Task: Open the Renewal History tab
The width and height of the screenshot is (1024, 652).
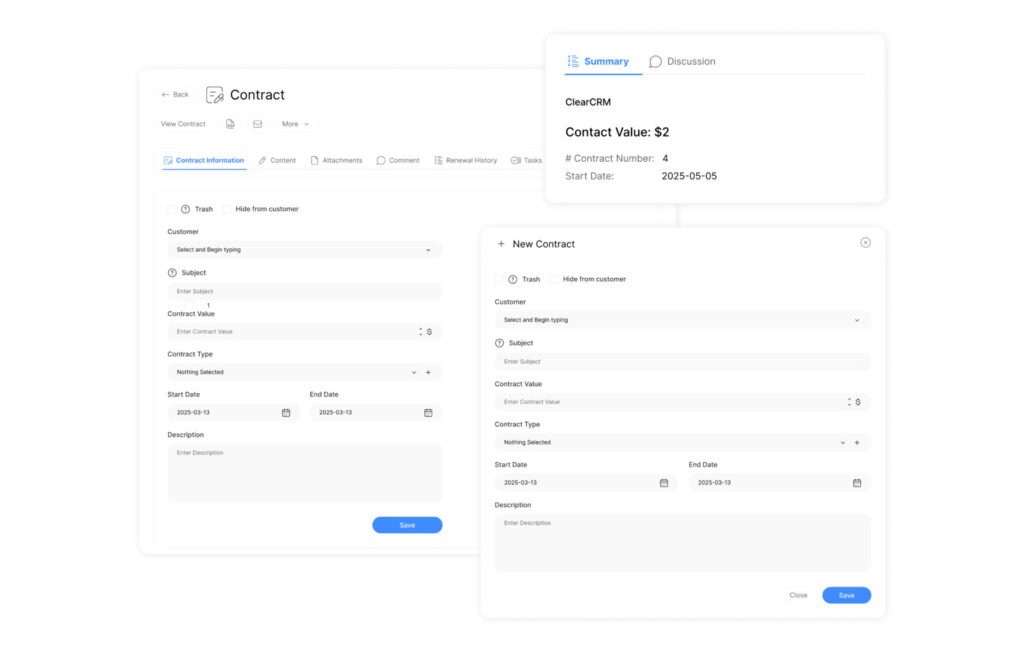Action: point(465,160)
